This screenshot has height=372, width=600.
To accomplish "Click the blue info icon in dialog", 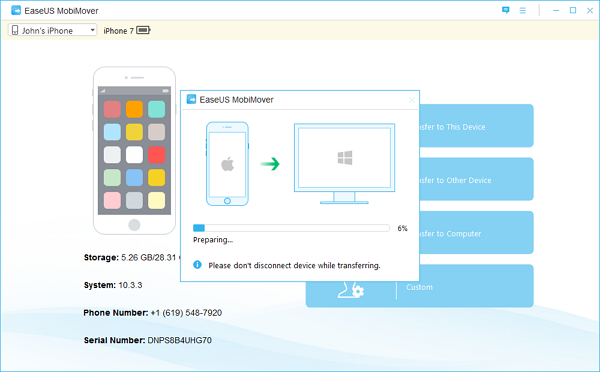I will [197, 265].
